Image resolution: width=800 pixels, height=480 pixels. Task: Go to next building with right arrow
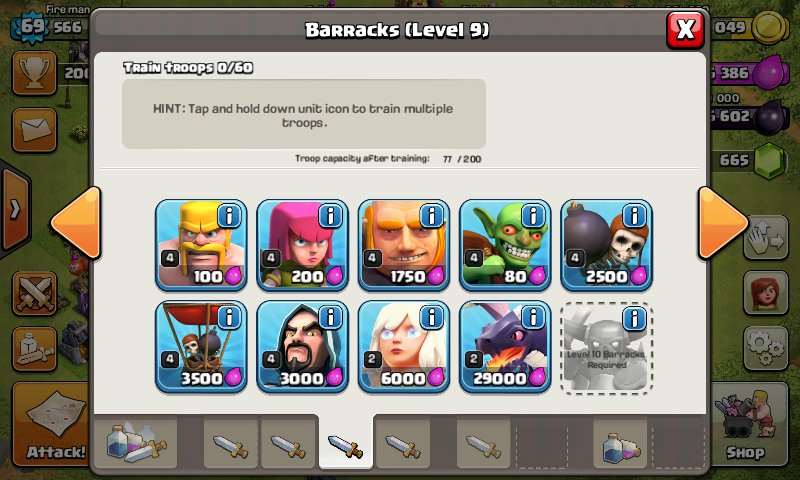[722, 223]
